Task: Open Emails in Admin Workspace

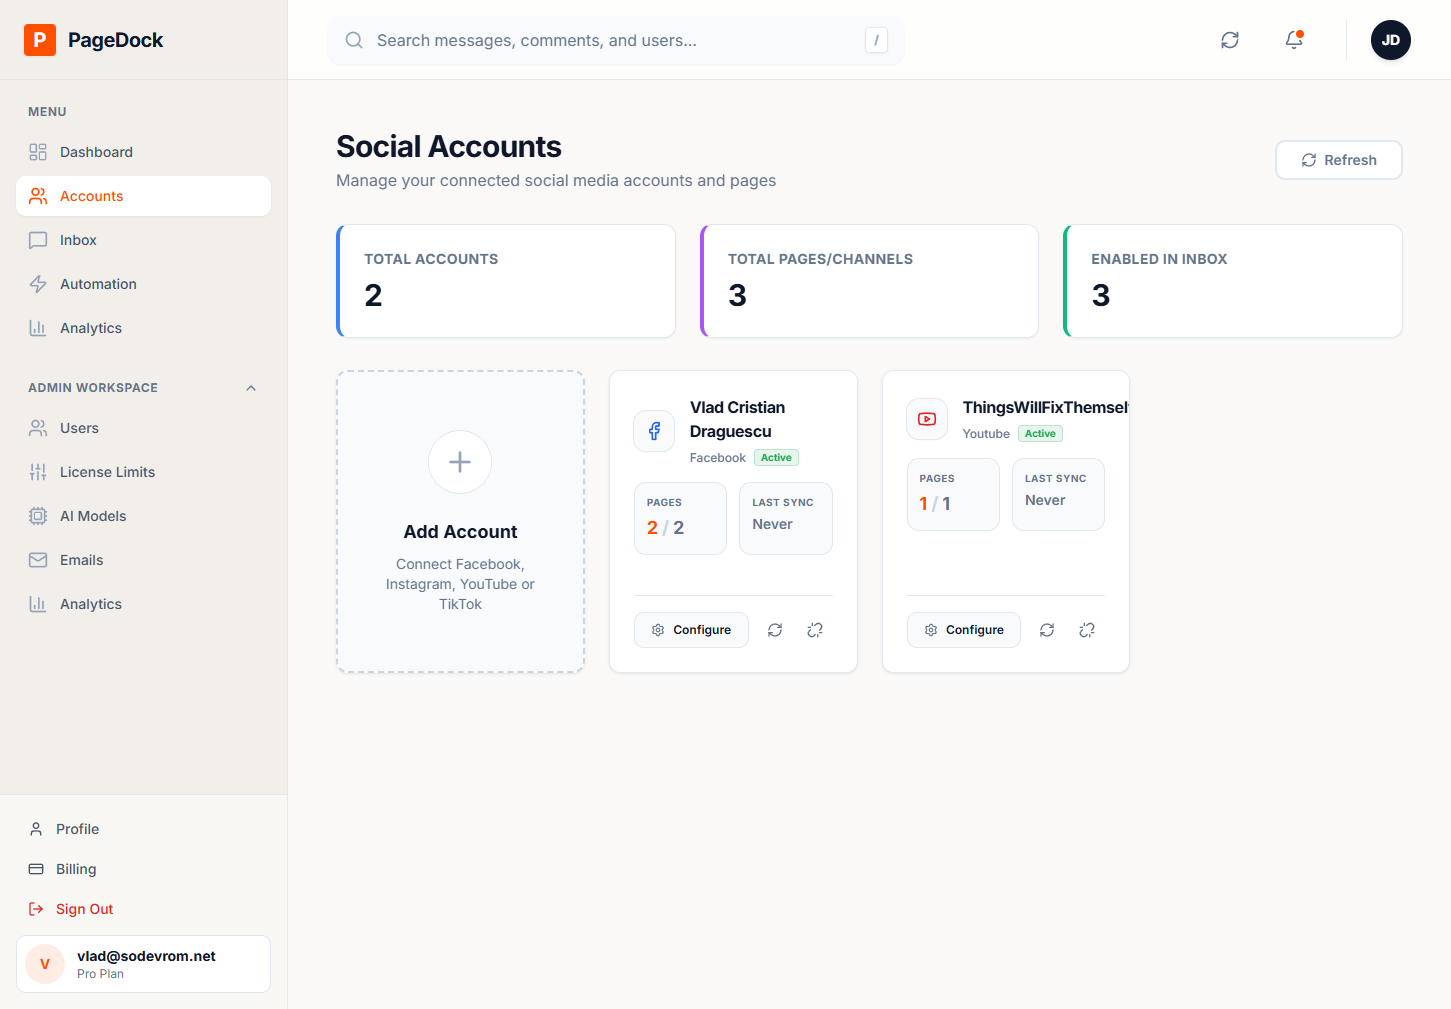Action: coord(143,560)
